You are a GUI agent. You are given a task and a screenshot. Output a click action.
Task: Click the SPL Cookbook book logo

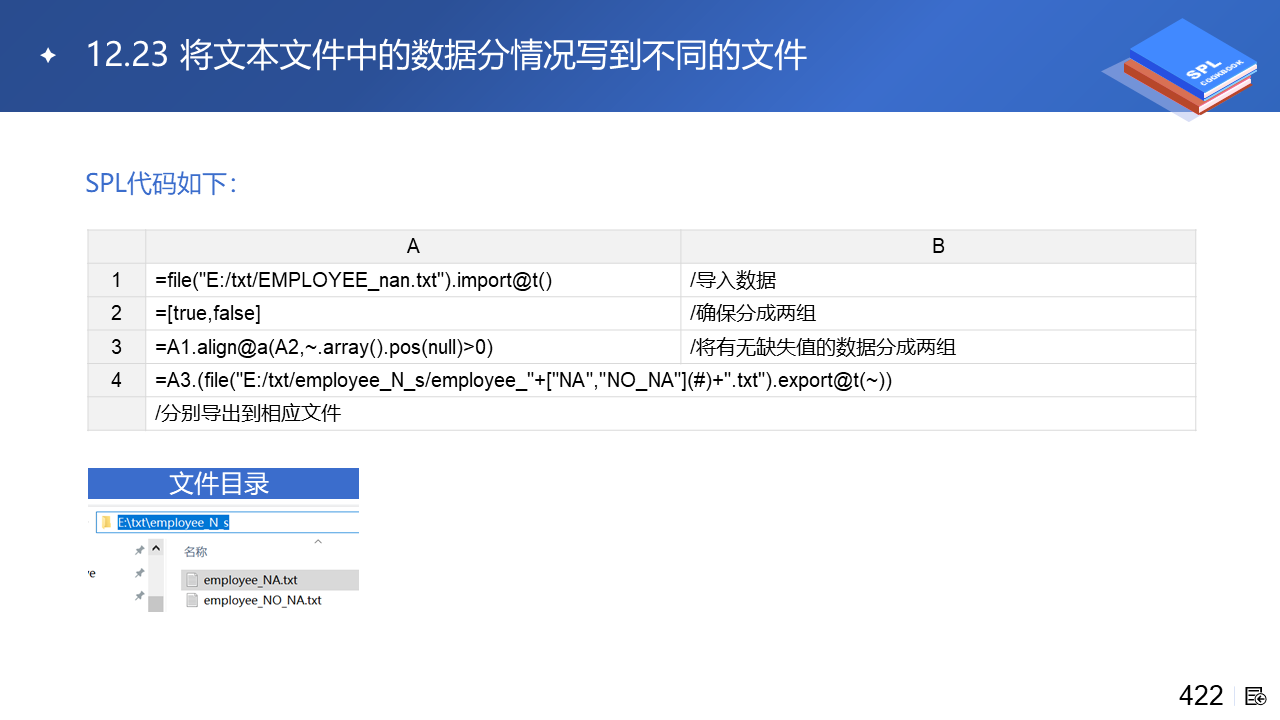1178,68
